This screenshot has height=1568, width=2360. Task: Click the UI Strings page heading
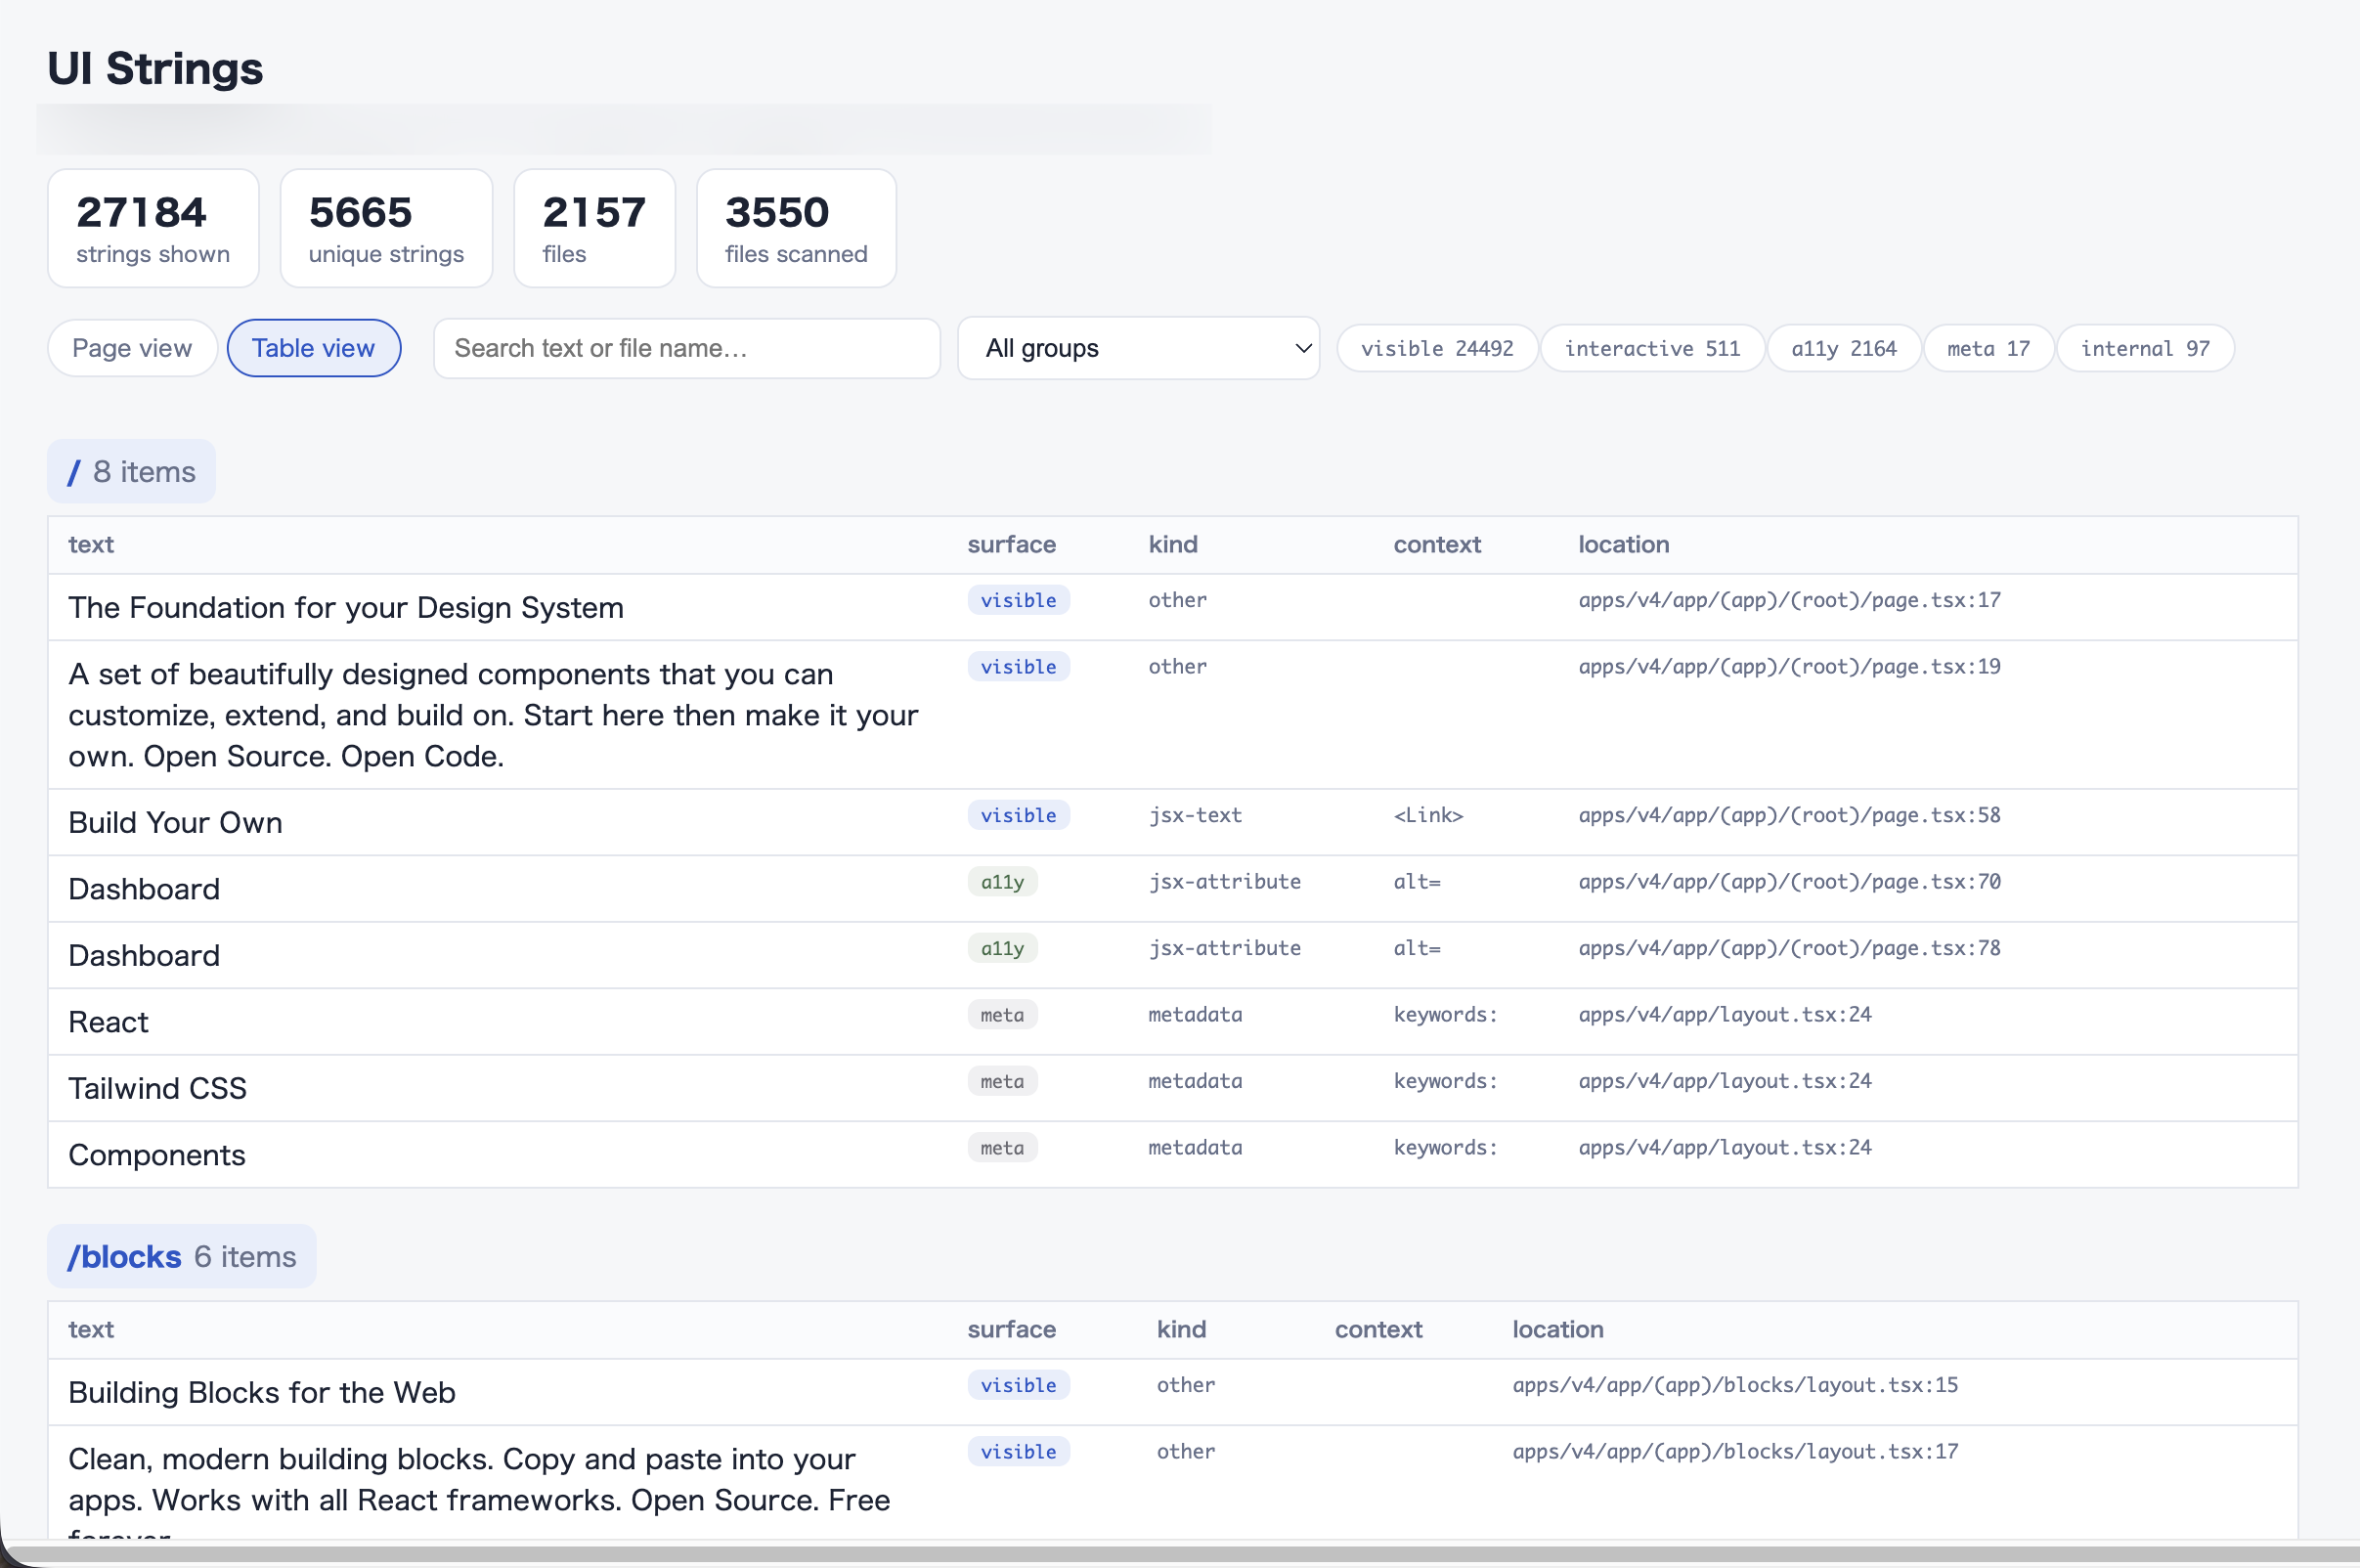click(x=155, y=68)
